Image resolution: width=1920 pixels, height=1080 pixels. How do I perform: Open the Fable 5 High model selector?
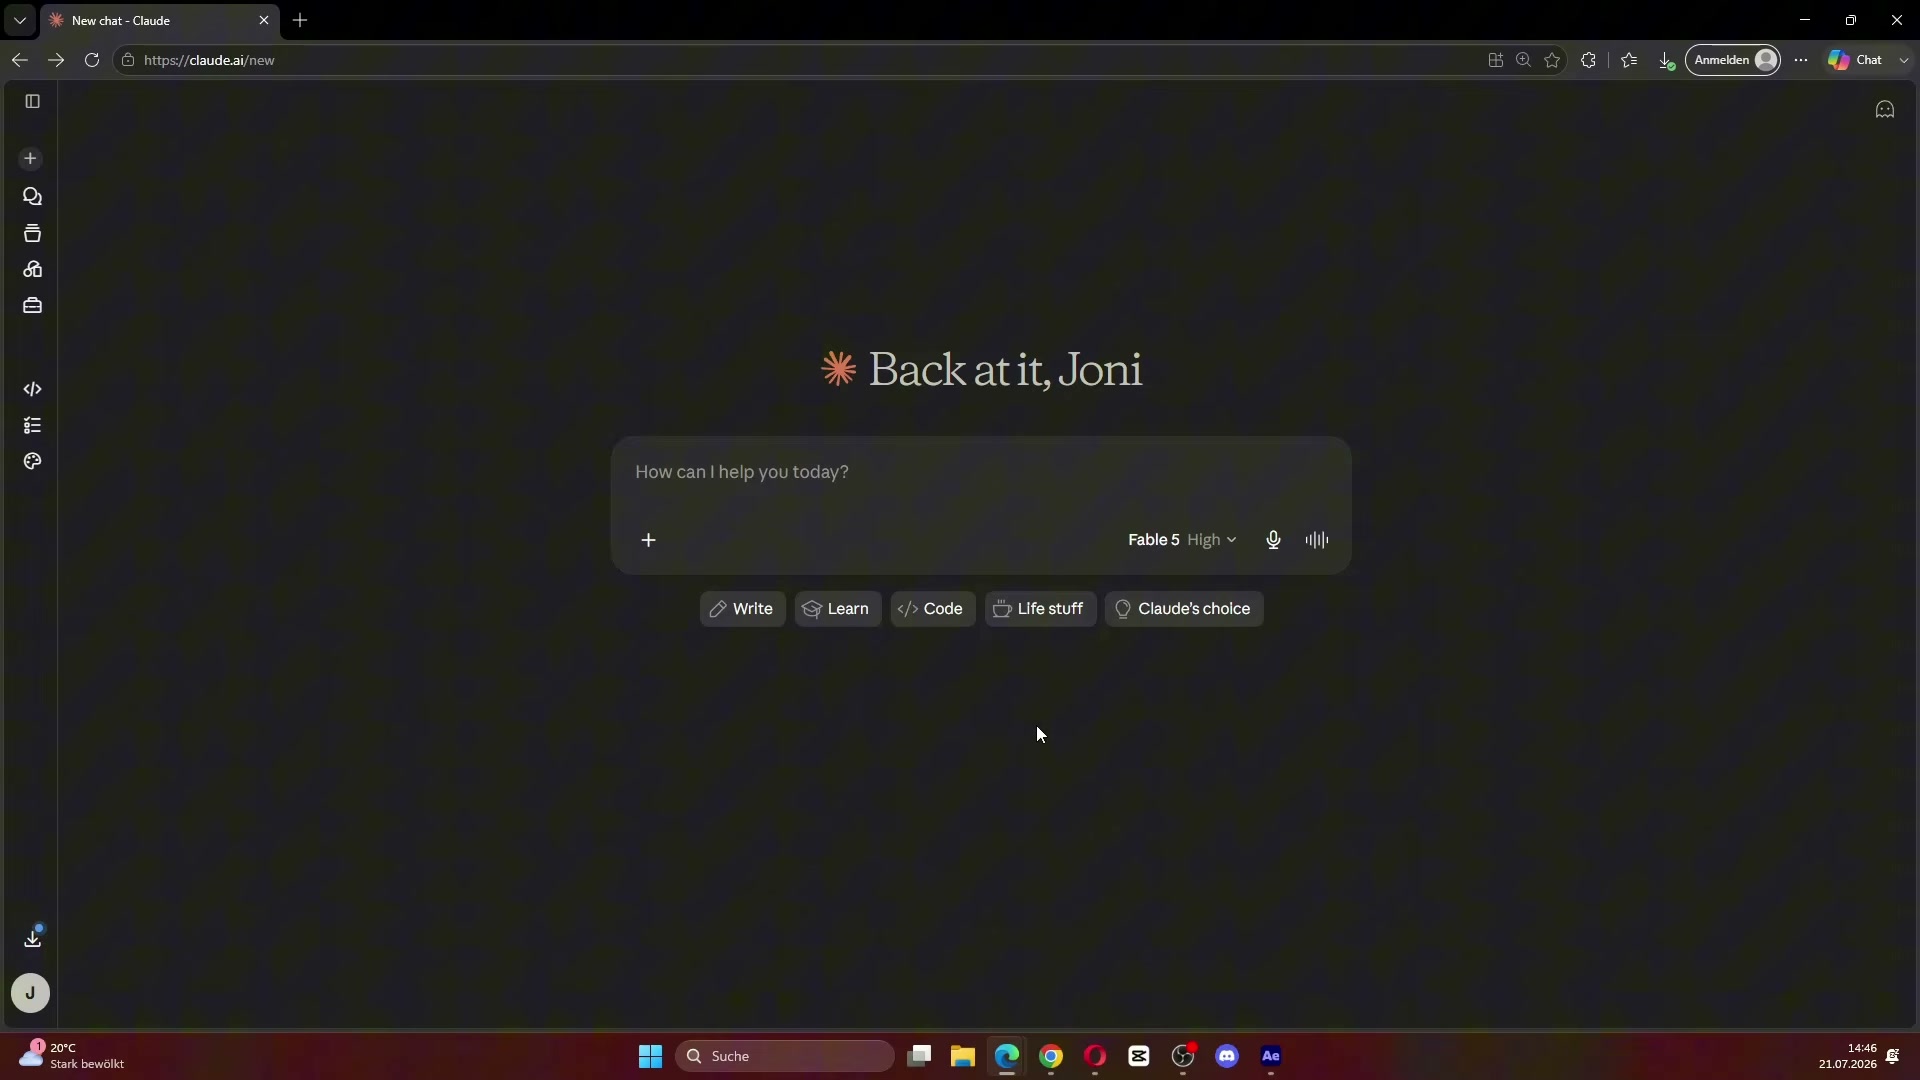[1182, 540]
